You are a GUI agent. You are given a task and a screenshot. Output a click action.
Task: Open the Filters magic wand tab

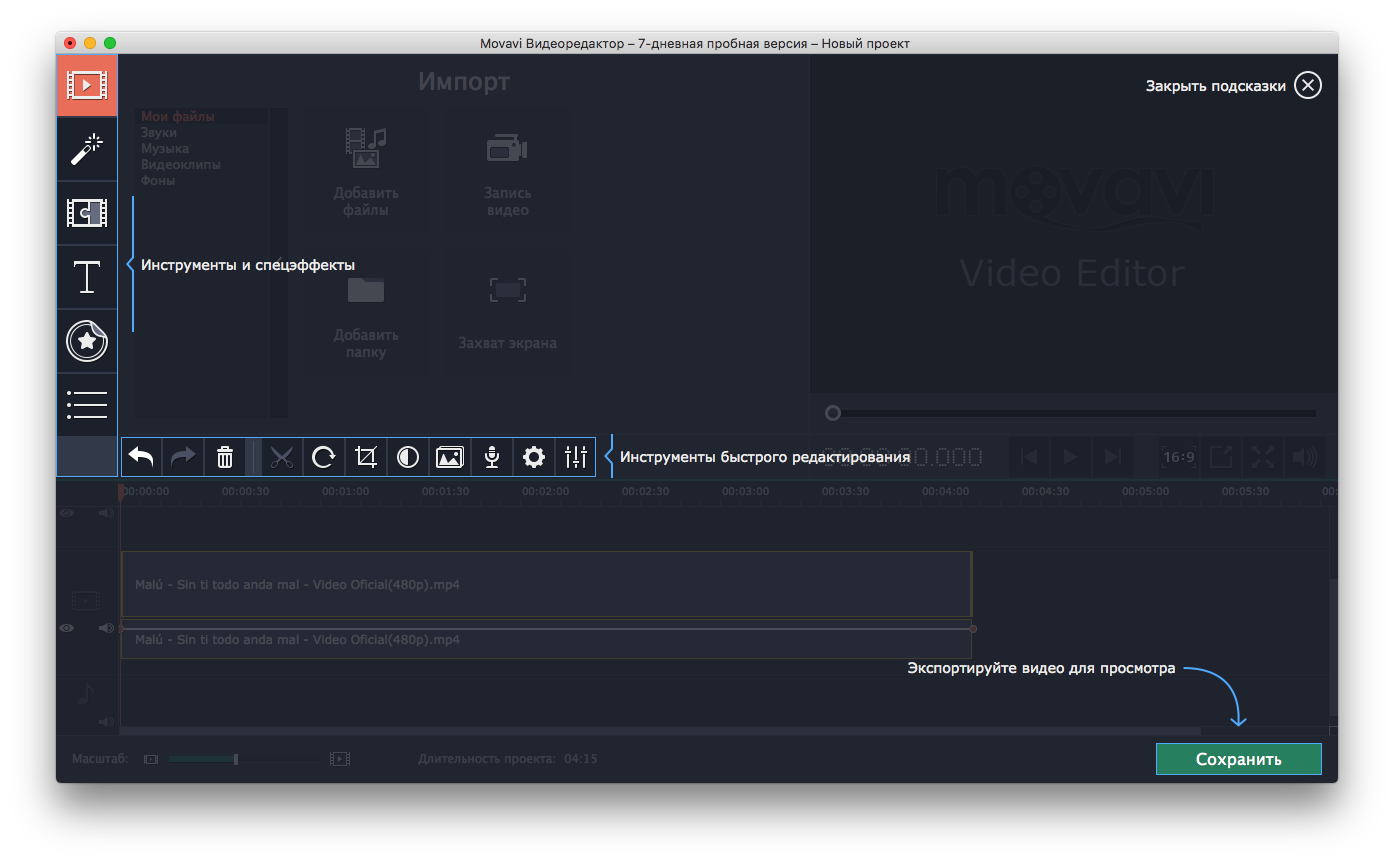point(87,149)
